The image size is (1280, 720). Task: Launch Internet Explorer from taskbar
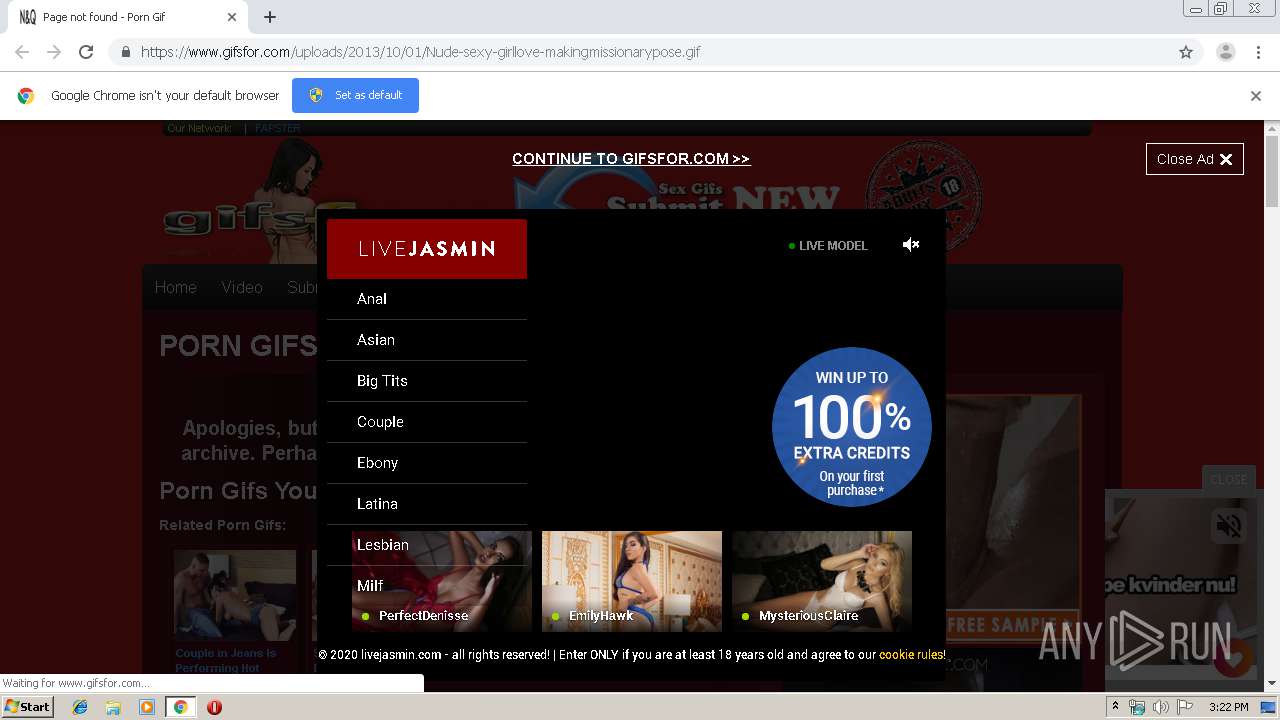coord(80,707)
